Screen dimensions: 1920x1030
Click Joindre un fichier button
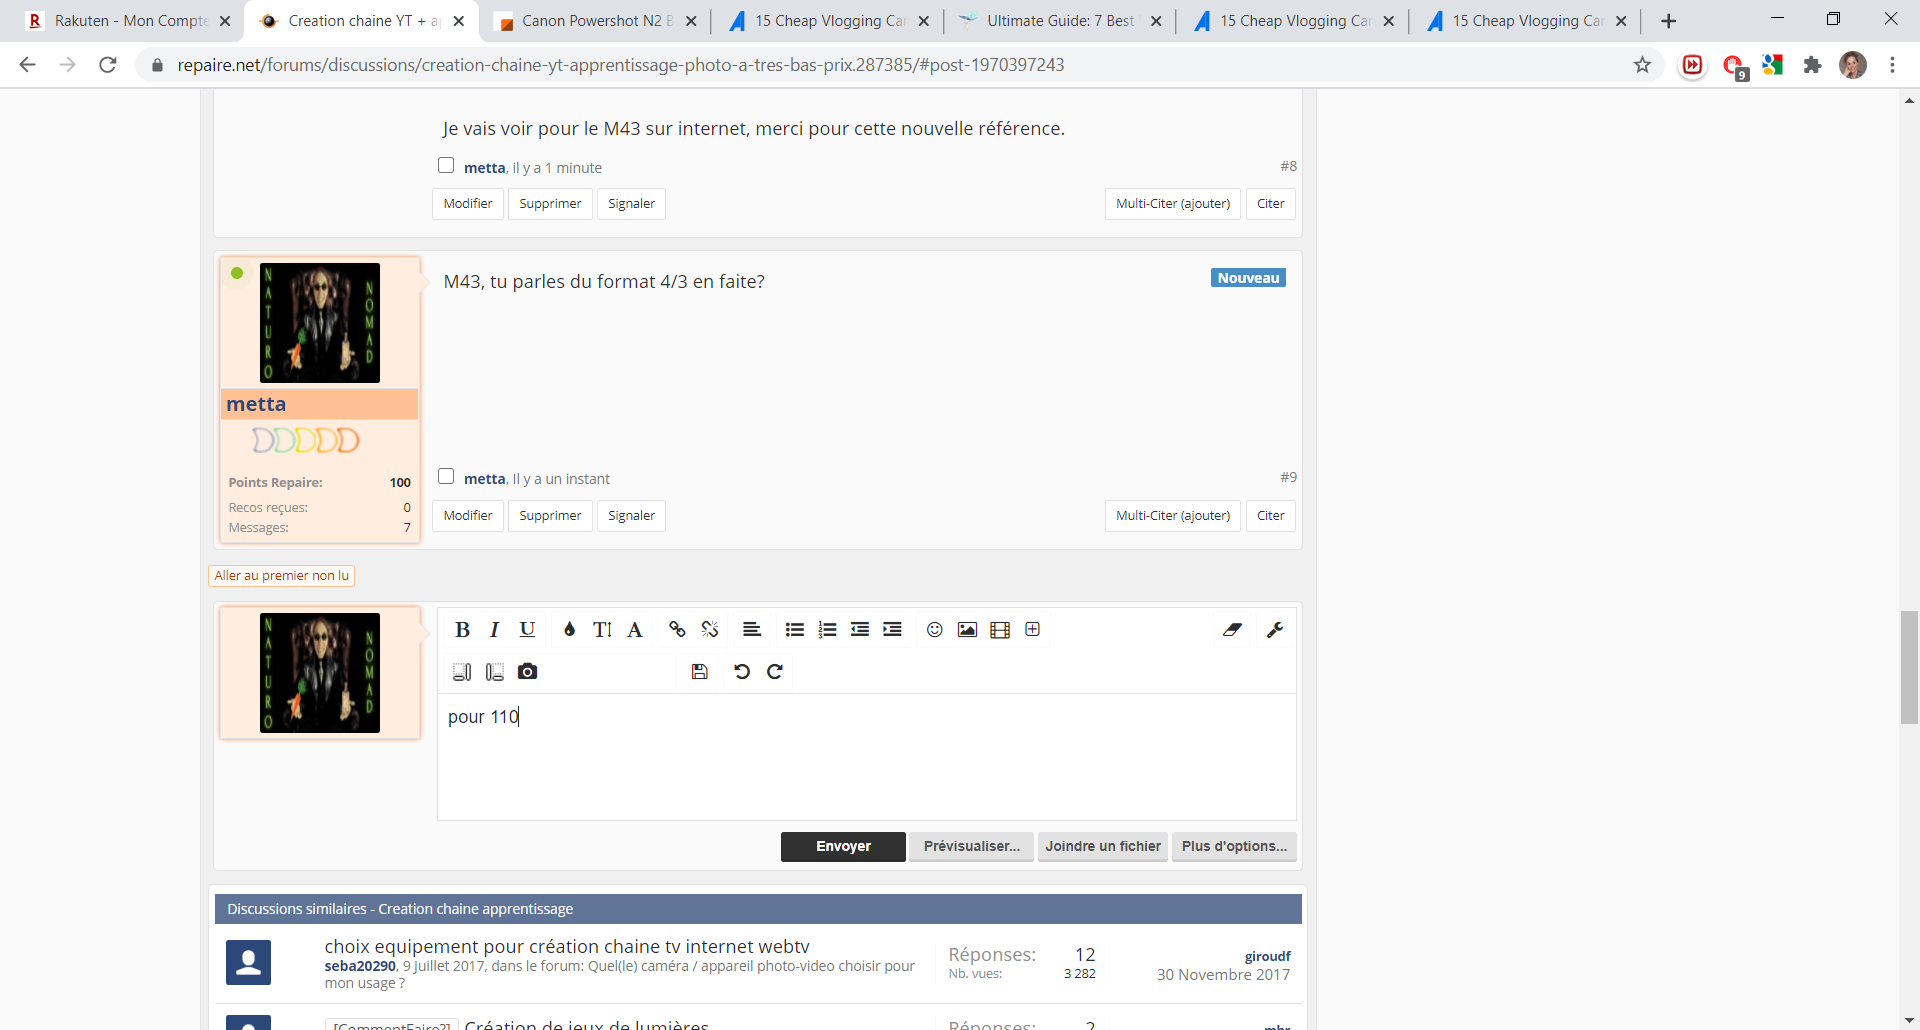click(1103, 847)
